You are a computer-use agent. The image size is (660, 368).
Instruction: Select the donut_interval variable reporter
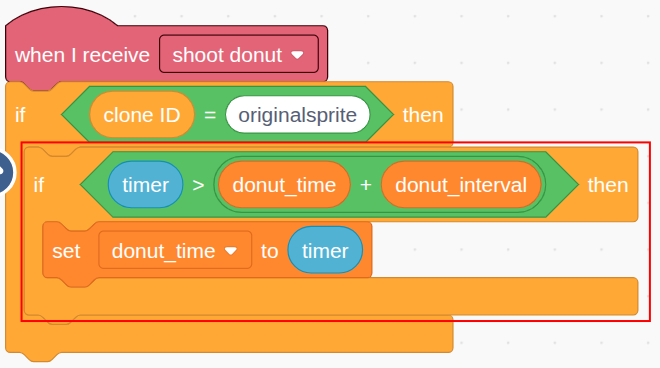click(461, 185)
